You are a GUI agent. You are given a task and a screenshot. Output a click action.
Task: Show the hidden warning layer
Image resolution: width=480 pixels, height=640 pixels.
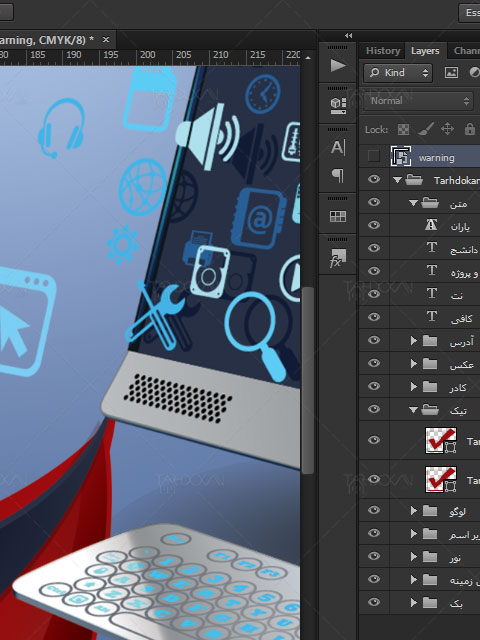pos(373,156)
